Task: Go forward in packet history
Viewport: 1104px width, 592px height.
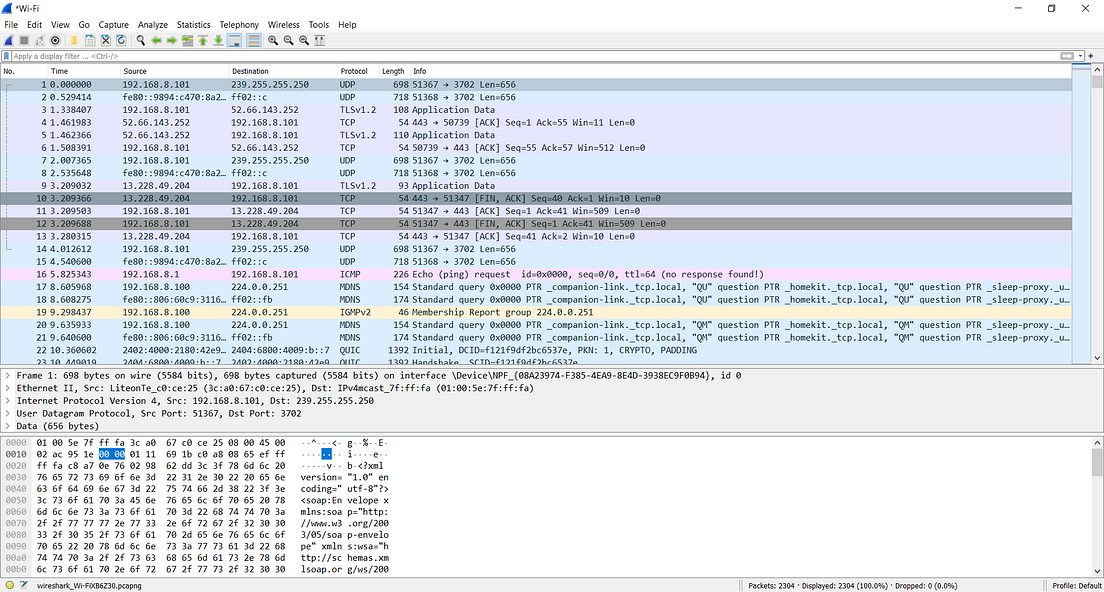Action: (172, 41)
